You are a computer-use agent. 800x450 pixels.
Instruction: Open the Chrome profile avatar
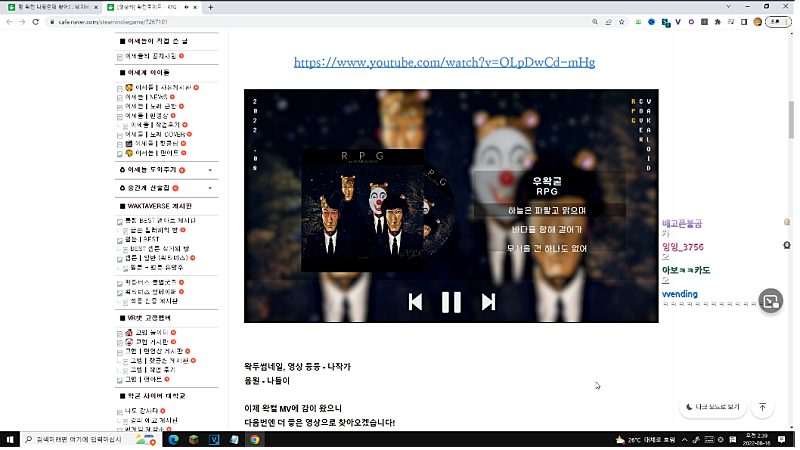coord(758,22)
